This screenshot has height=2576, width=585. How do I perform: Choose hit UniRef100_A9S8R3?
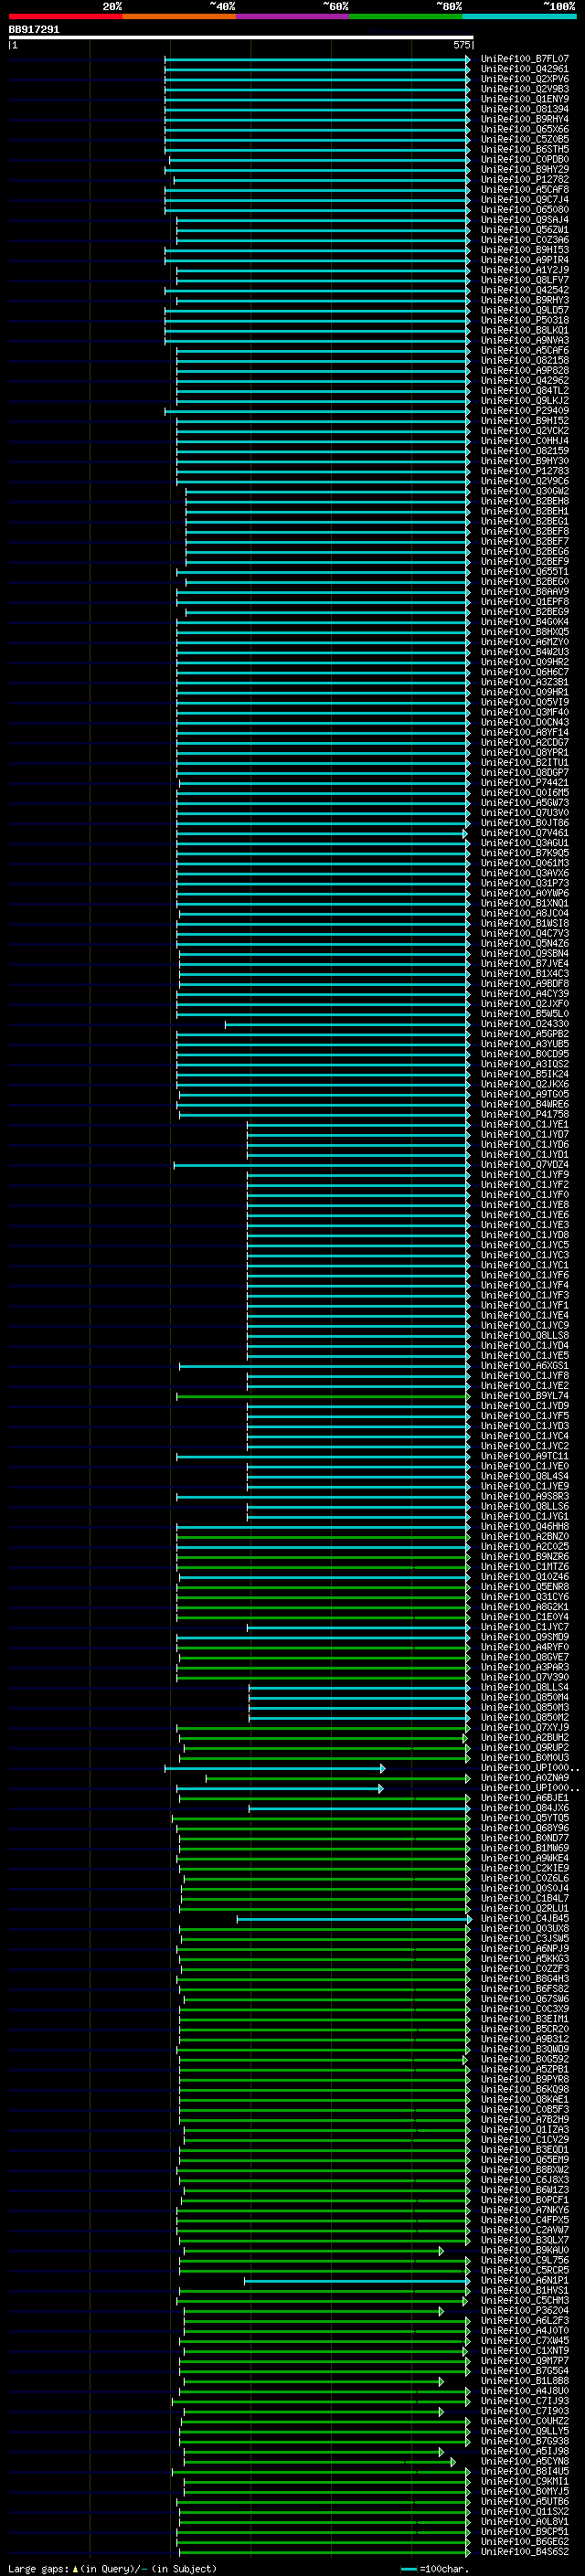coord(525,1496)
